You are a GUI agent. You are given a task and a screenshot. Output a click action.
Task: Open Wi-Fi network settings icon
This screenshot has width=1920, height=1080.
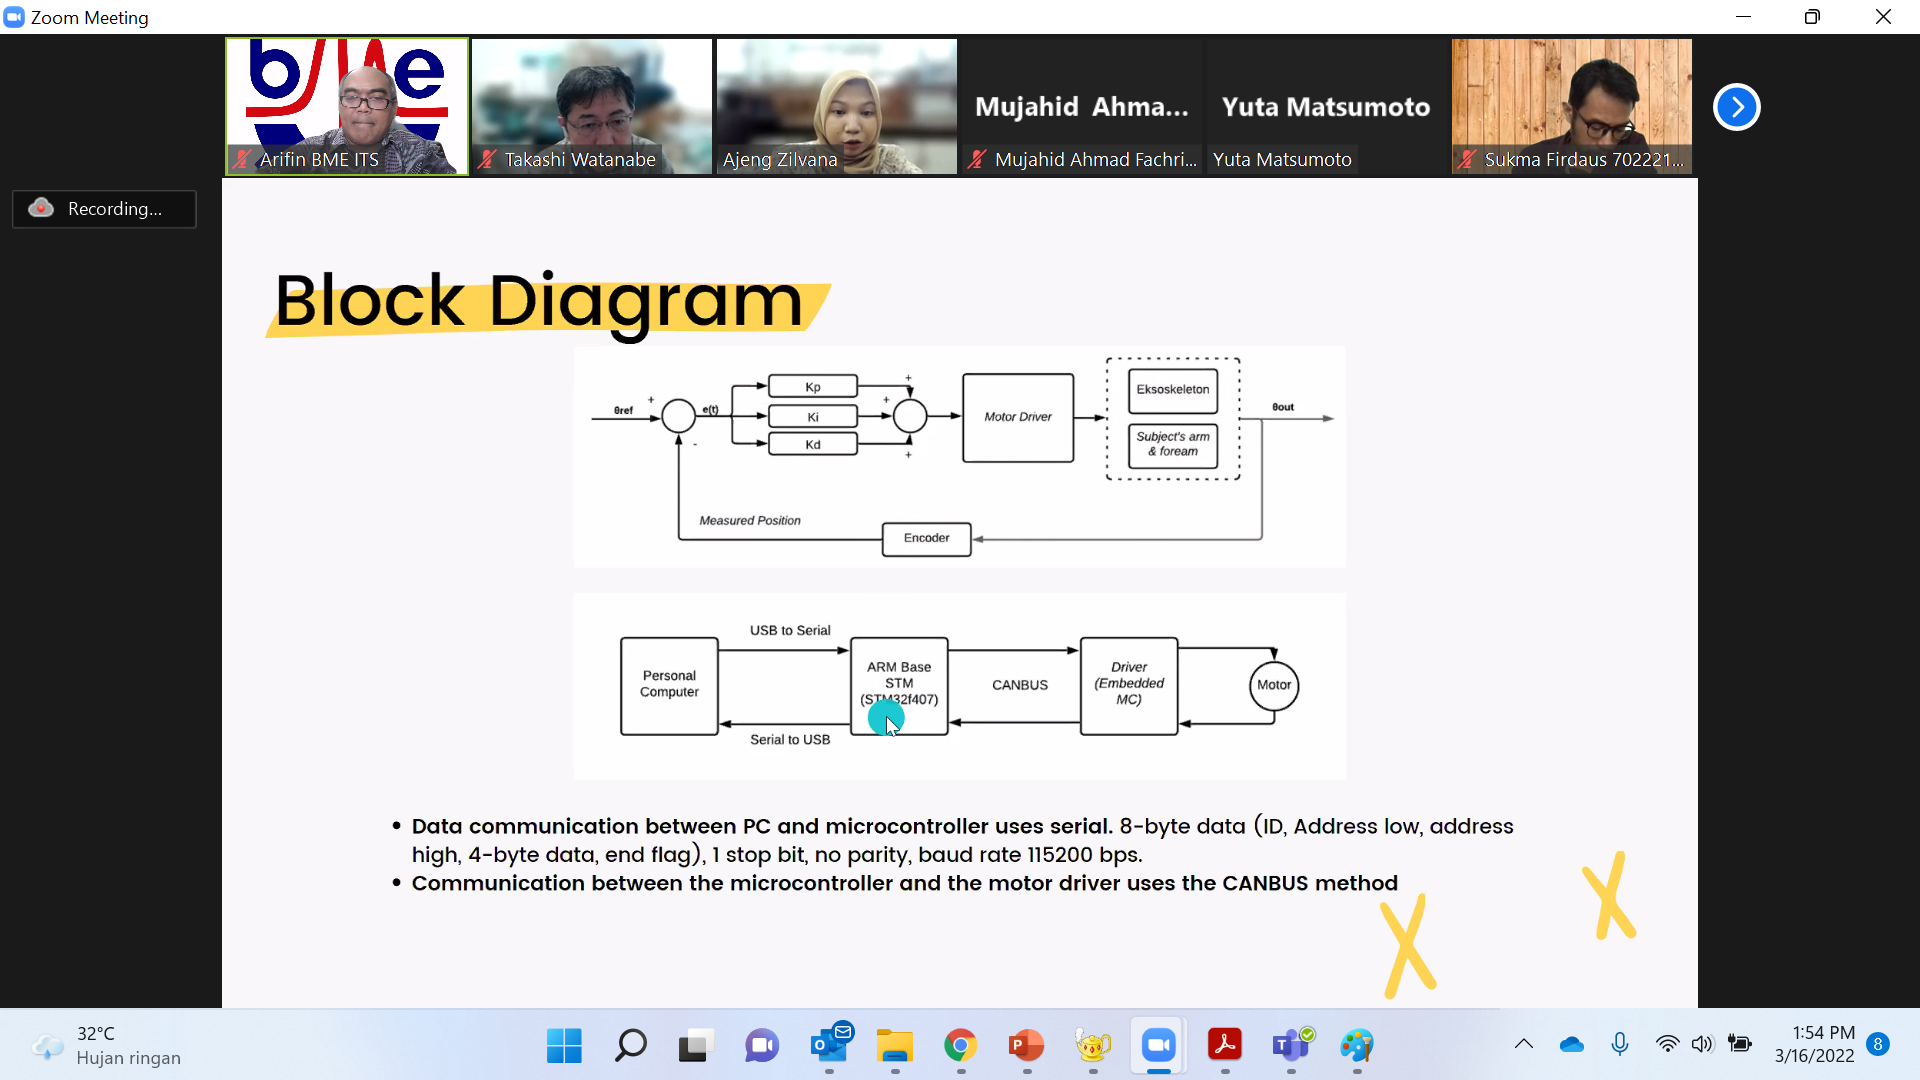pyautogui.click(x=1667, y=1044)
